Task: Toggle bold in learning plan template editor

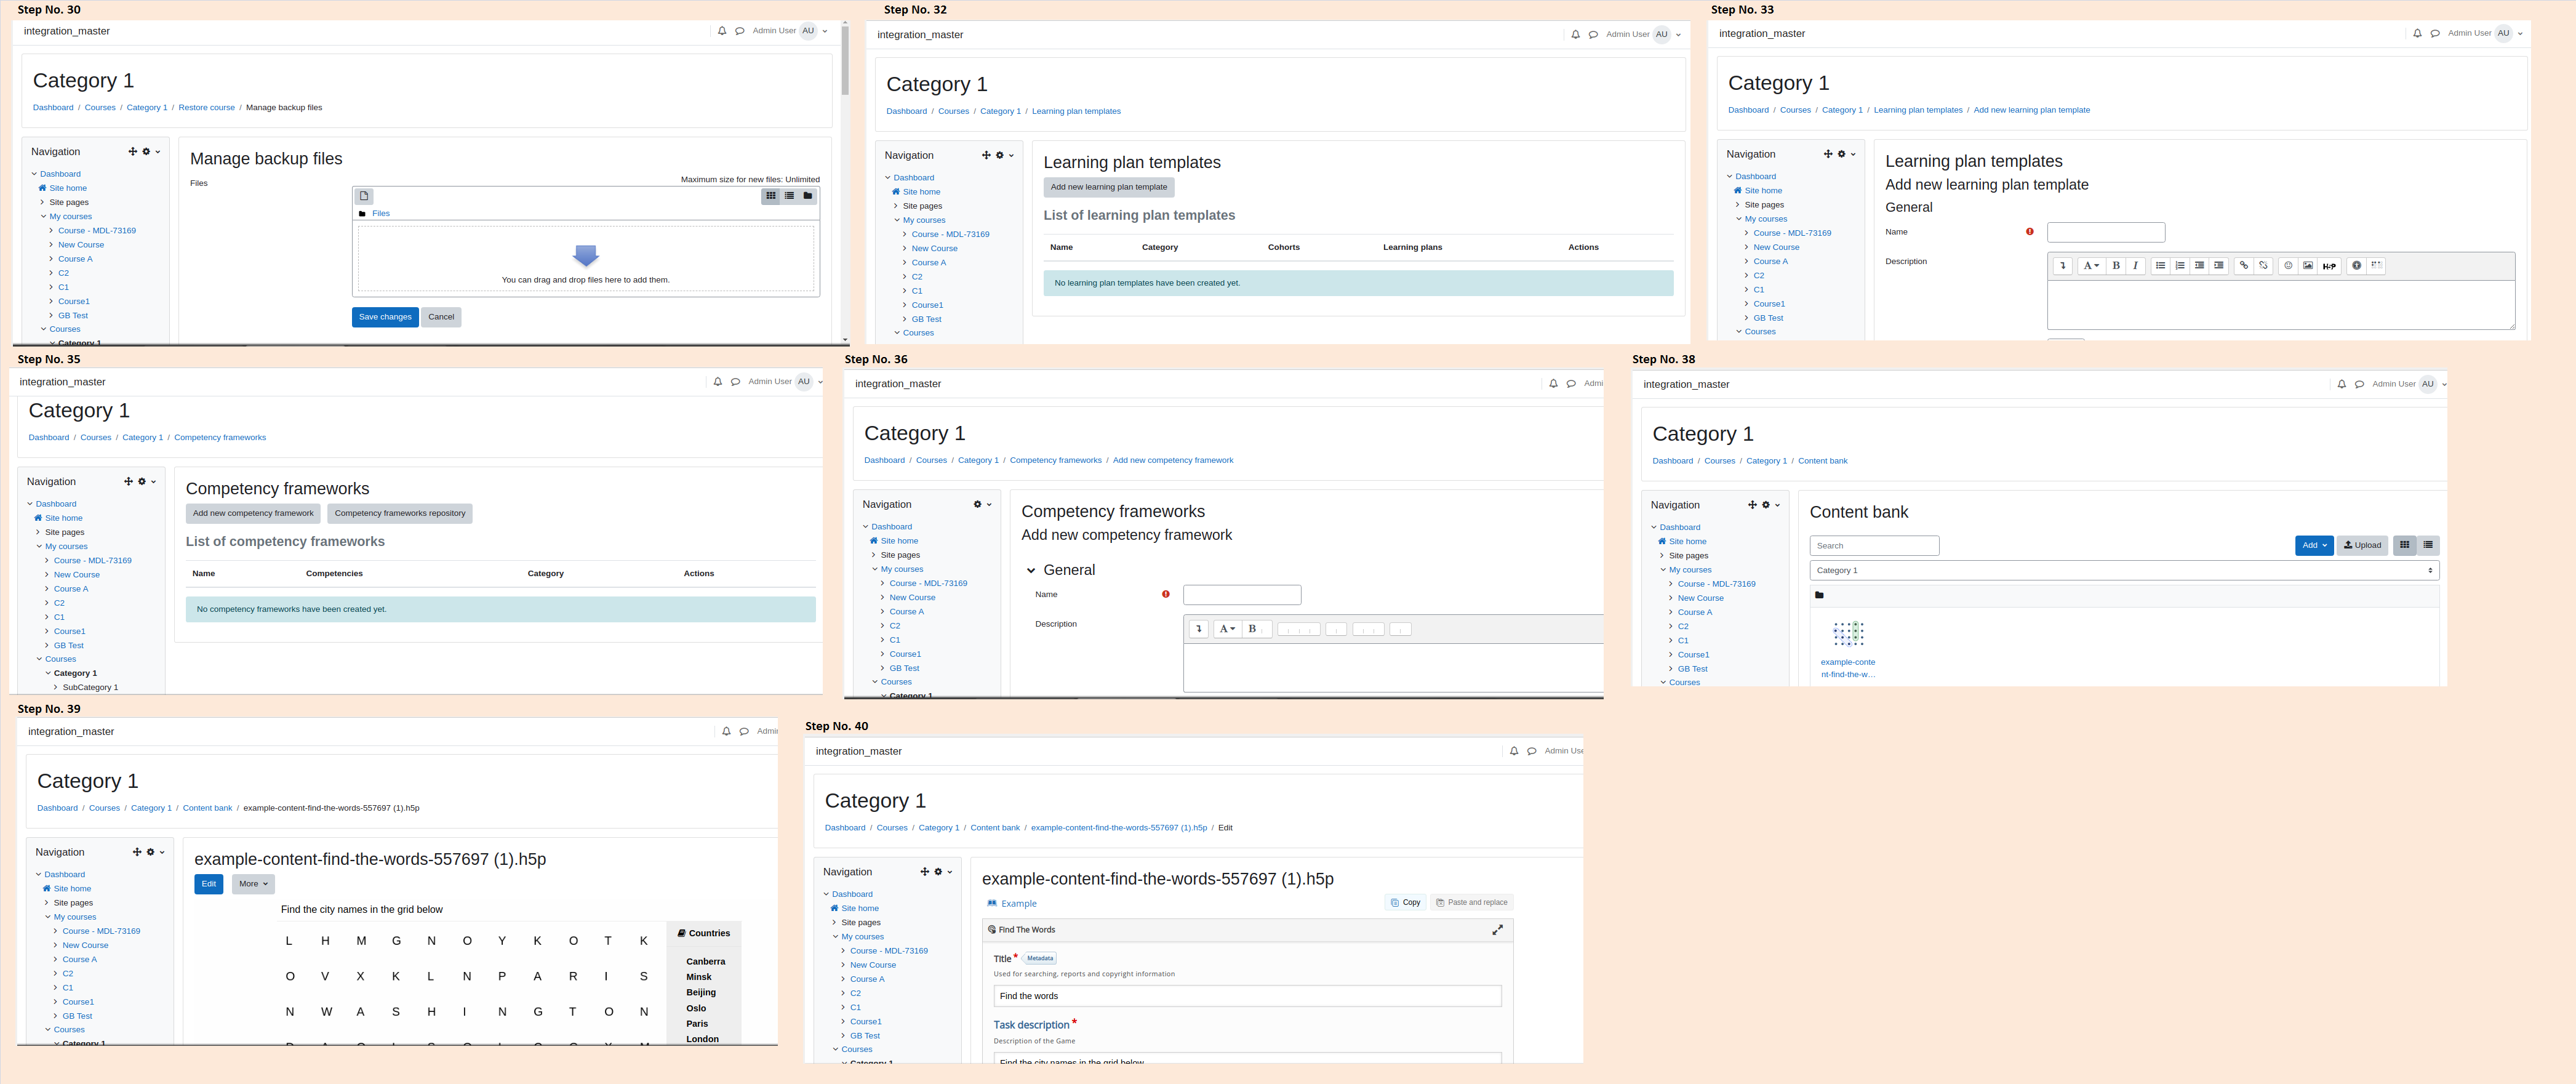Action: tap(2116, 266)
